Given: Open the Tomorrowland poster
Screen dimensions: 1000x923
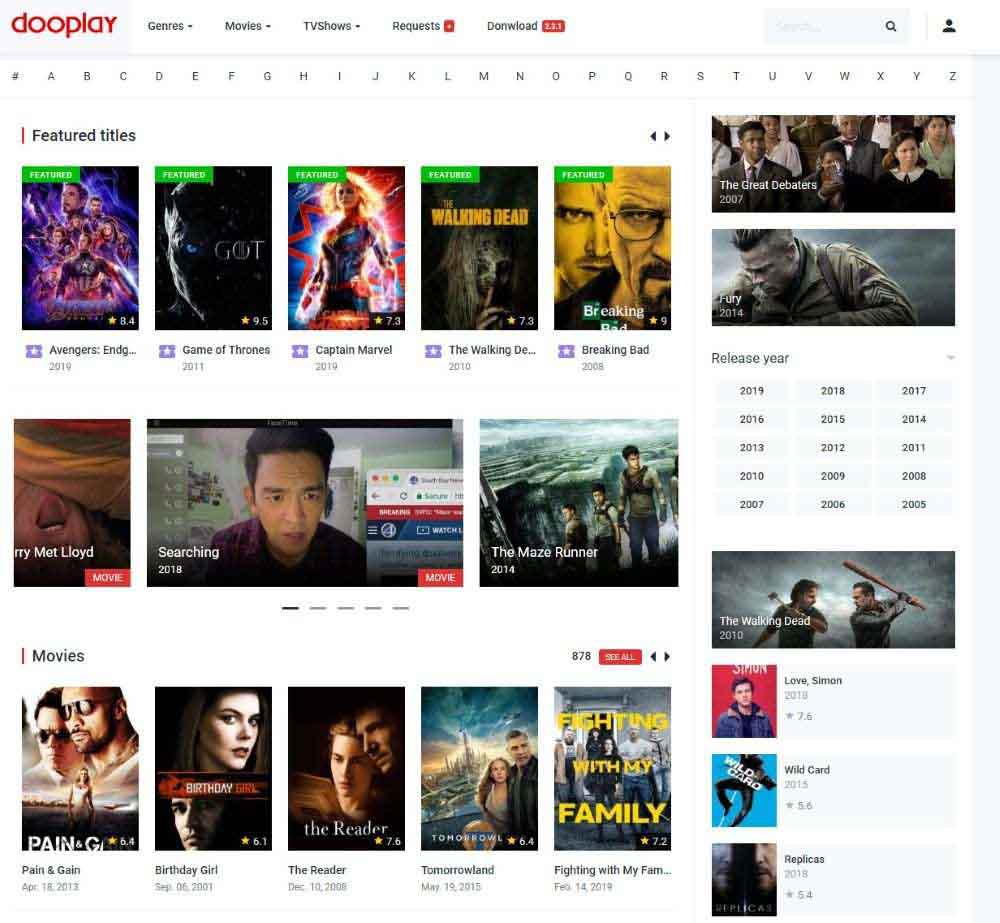Looking at the screenshot, I should (x=480, y=769).
